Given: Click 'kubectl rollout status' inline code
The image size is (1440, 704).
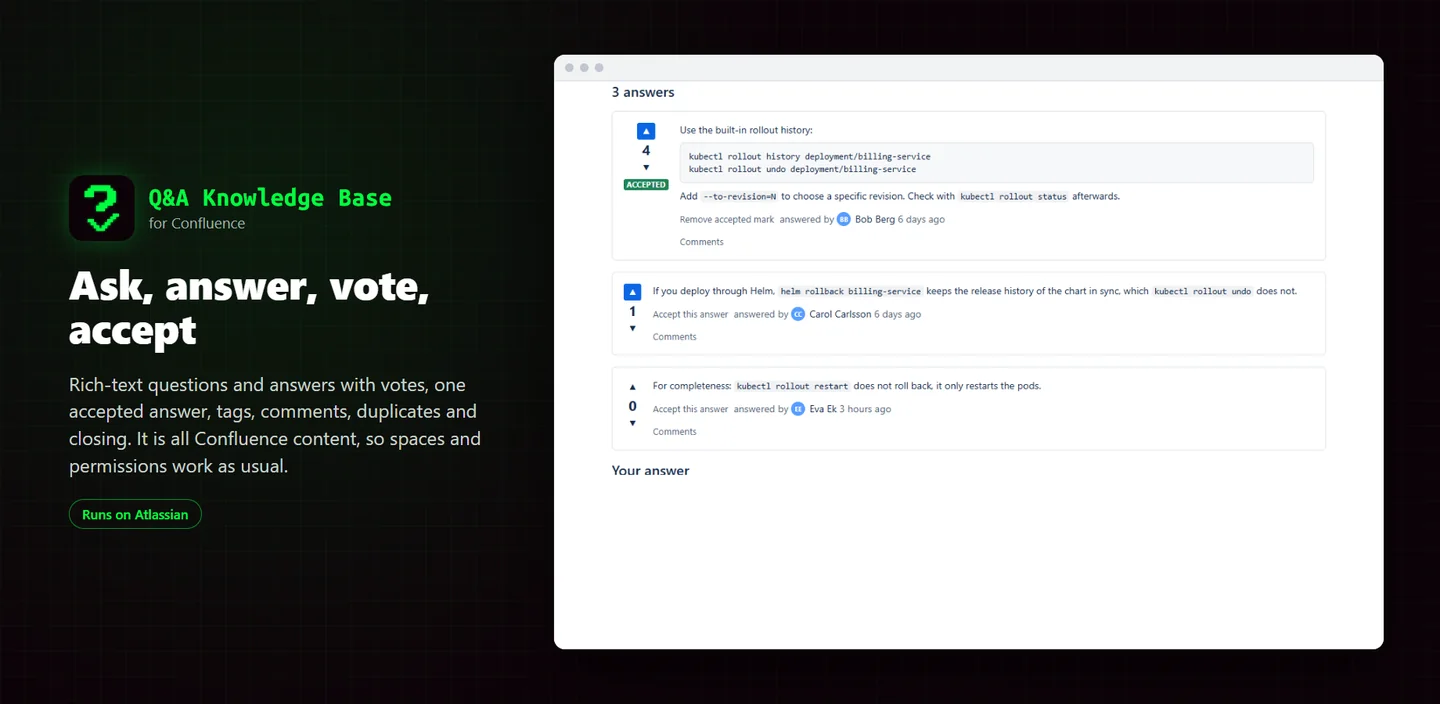Looking at the screenshot, I should click(x=1013, y=197).
